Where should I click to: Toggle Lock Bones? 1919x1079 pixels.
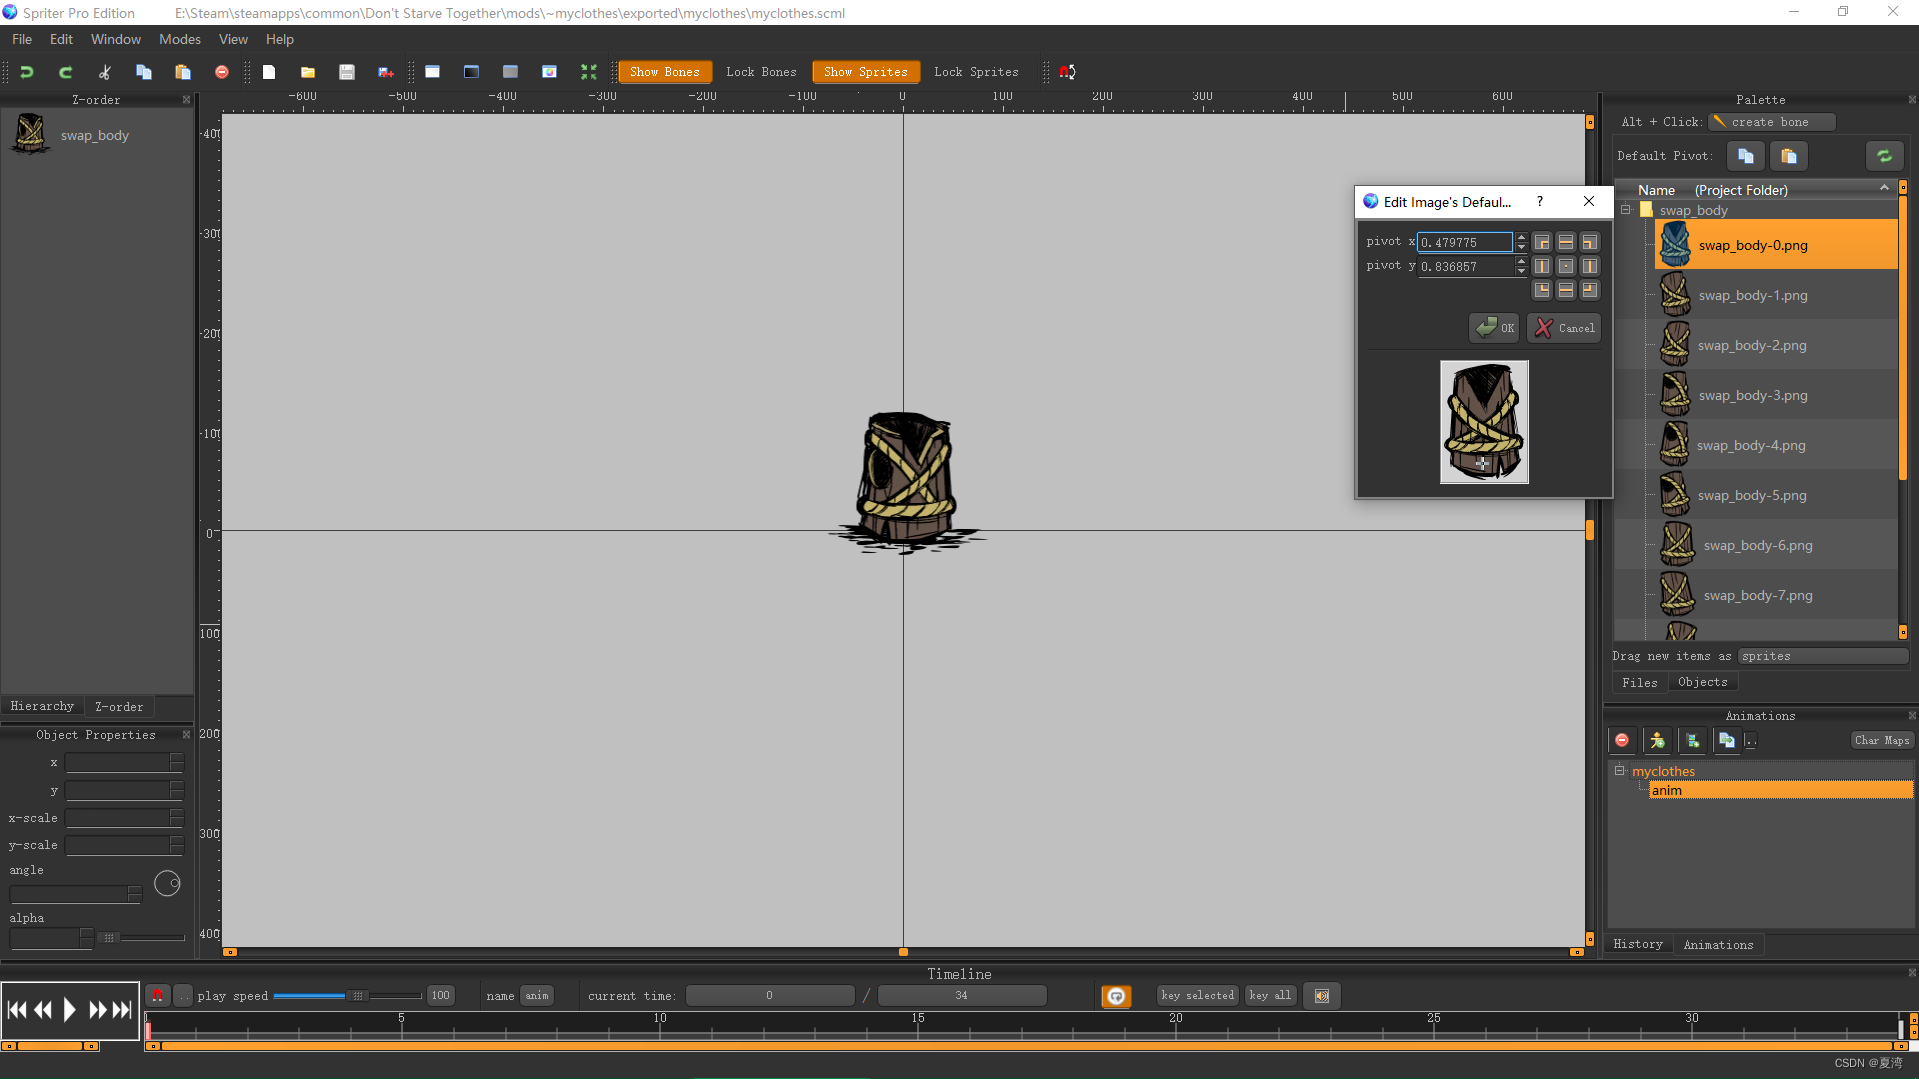tap(761, 72)
